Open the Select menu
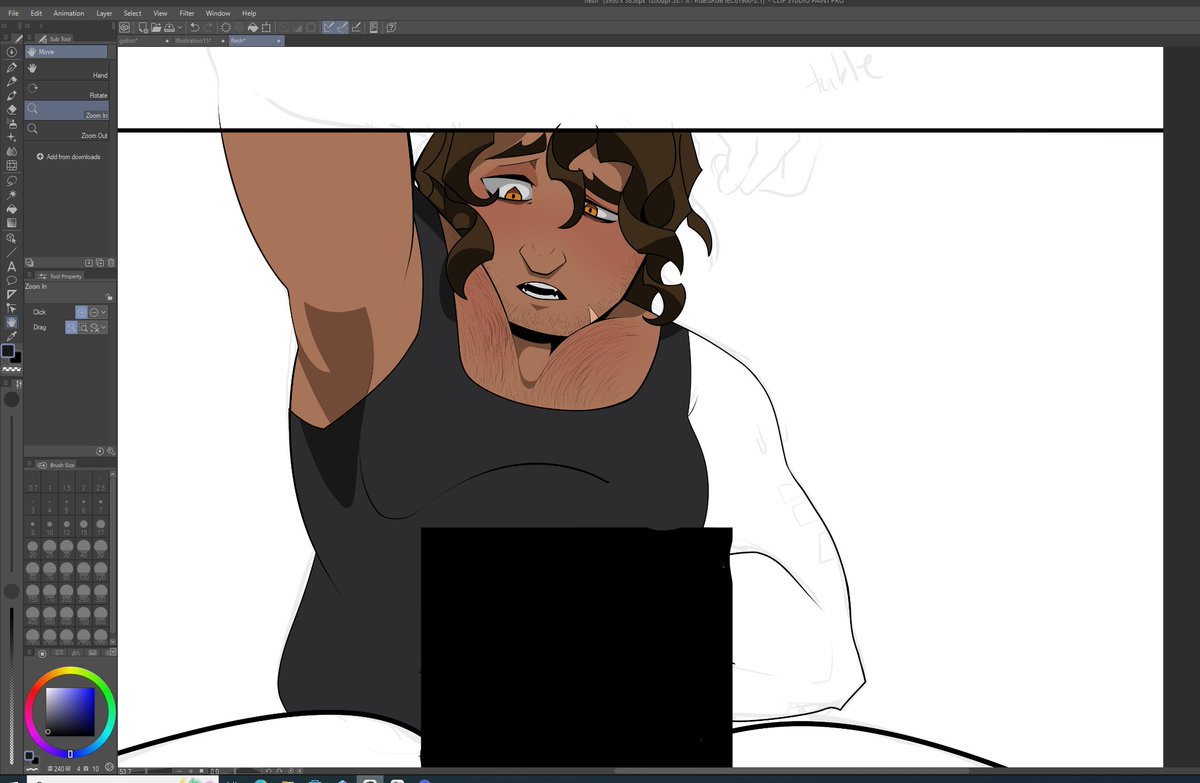1200x783 pixels. [132, 13]
